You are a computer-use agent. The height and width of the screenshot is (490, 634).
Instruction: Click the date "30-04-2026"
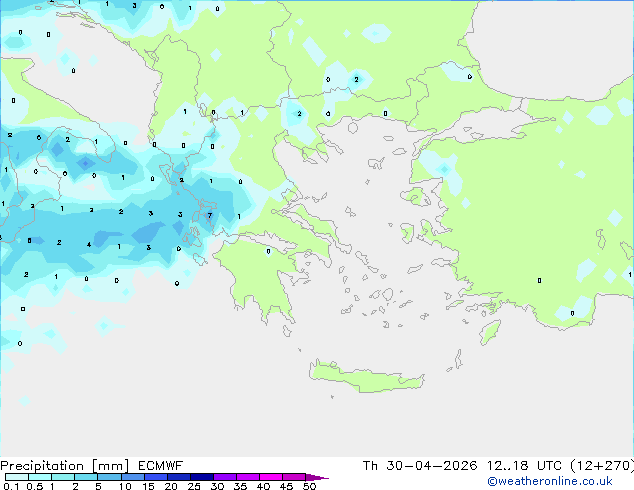432,466
